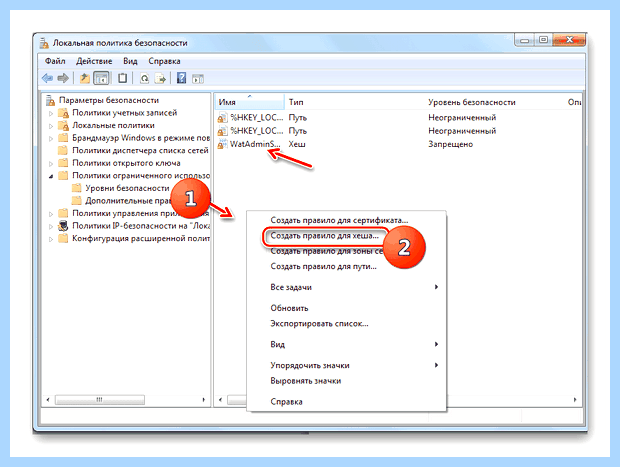Open the Действие menu
The image size is (620, 467).
[x=94, y=61]
